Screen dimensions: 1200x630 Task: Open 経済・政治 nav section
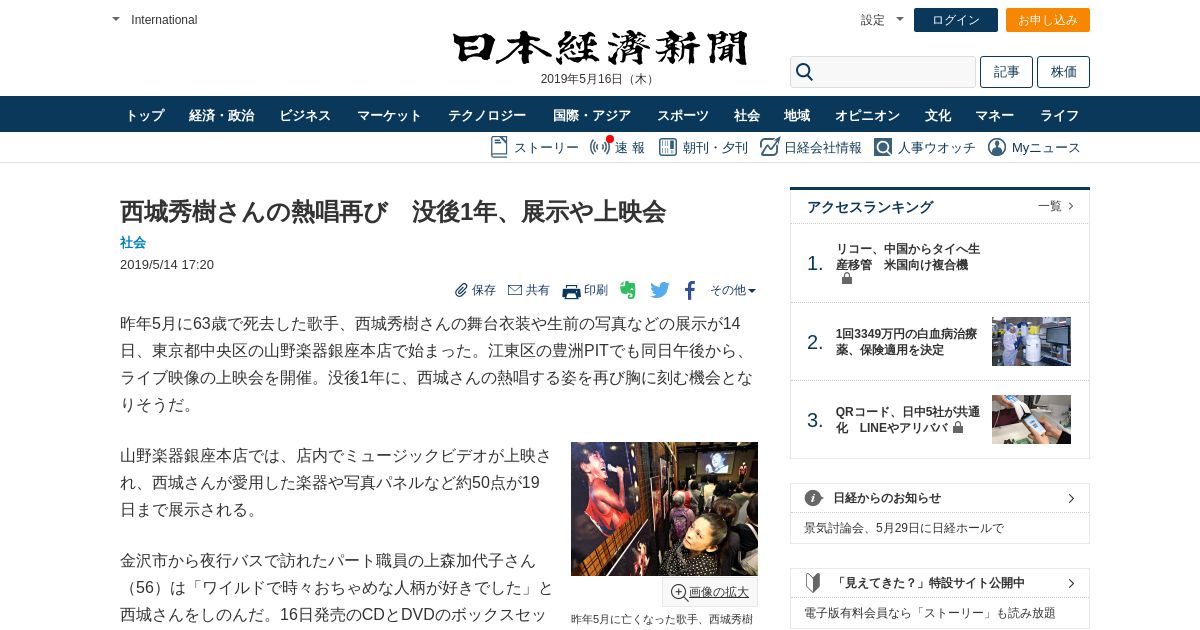(222, 115)
